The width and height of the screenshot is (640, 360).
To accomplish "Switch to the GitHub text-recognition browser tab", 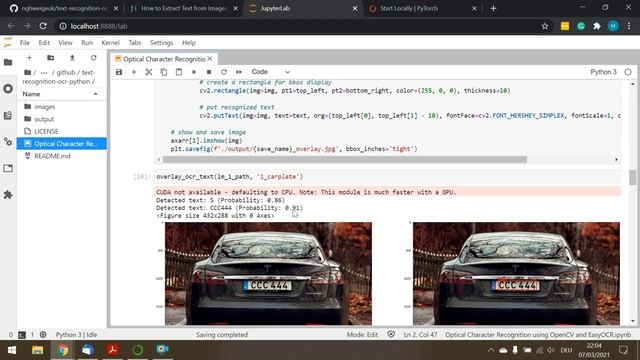I will (64, 8).
